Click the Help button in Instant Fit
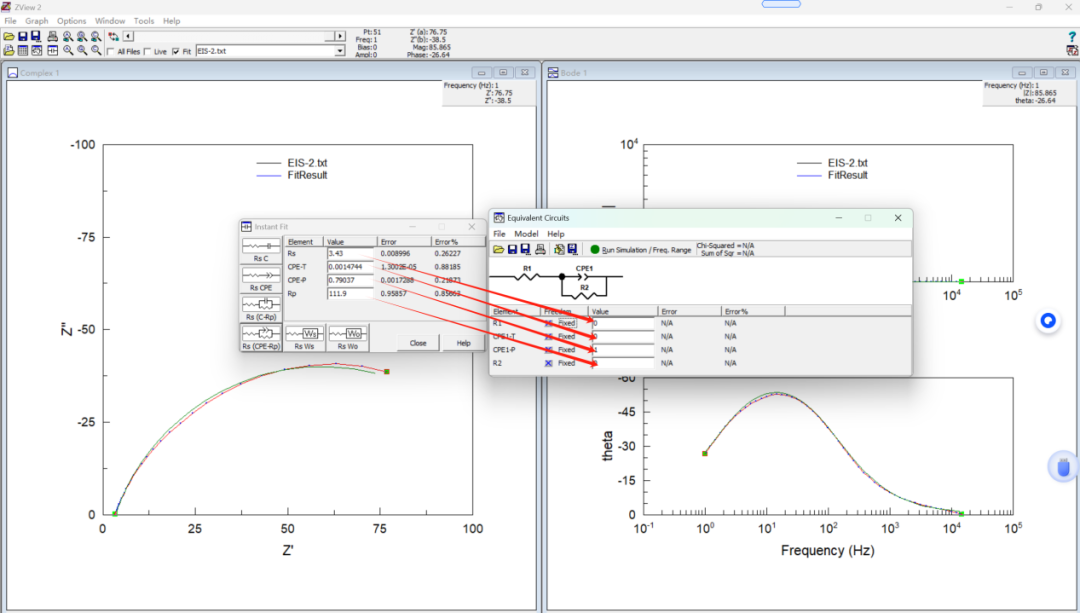Viewport: 1080px width, 613px height. pos(464,343)
